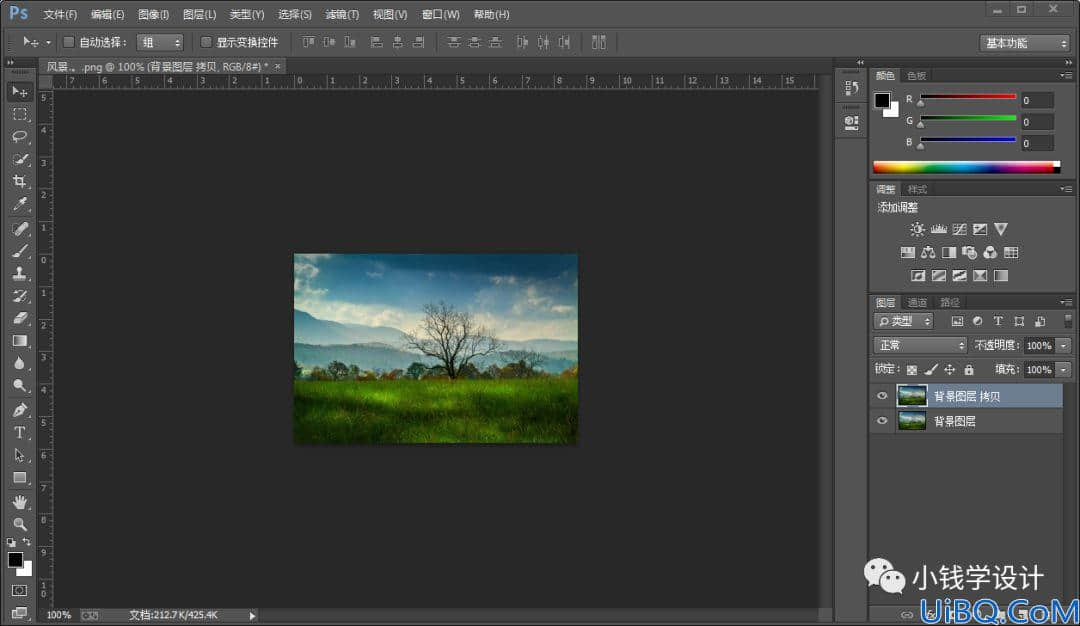The width and height of the screenshot is (1080, 626).
Task: Align top edges of layers
Action: click(x=309, y=43)
